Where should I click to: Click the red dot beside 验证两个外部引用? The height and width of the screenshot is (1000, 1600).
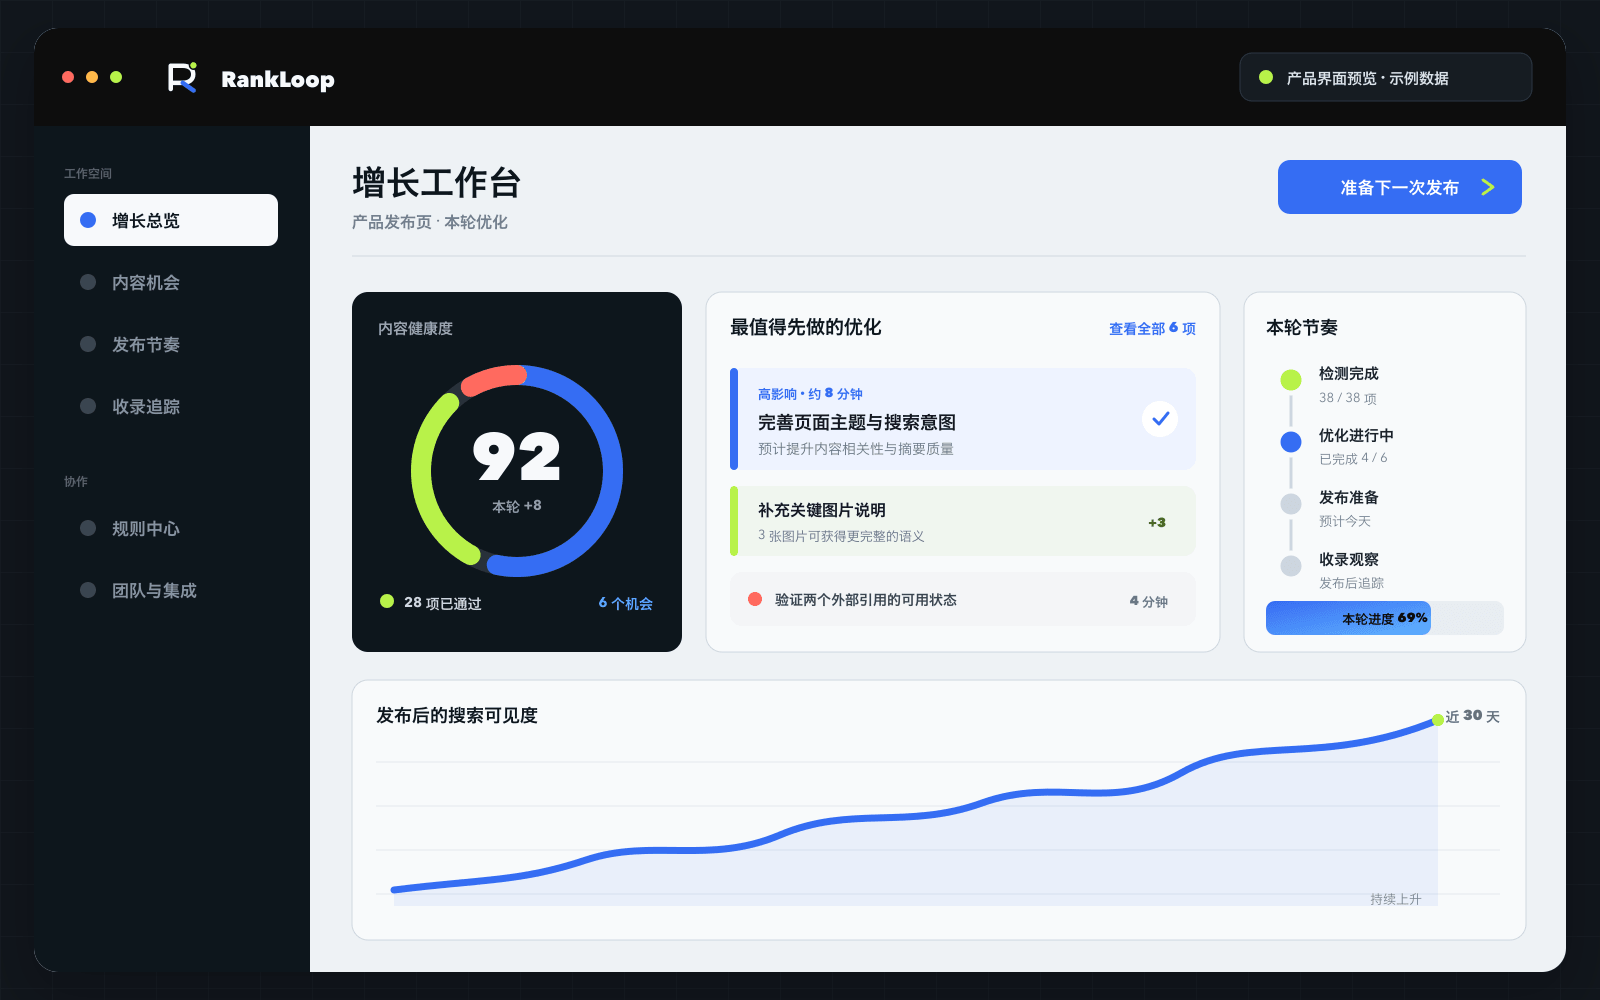pos(755,599)
